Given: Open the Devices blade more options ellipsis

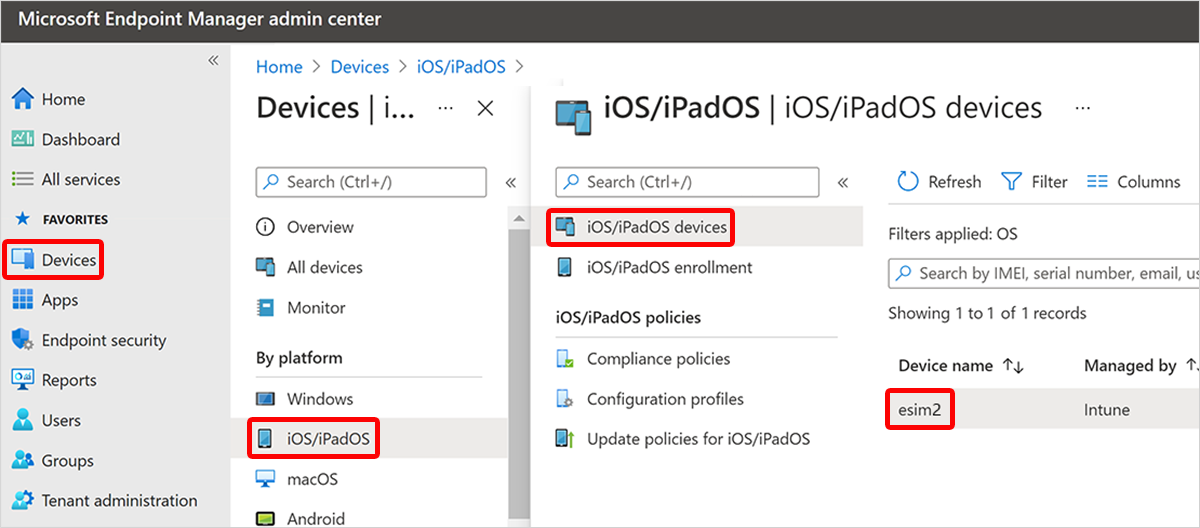Looking at the screenshot, I should coord(446,108).
